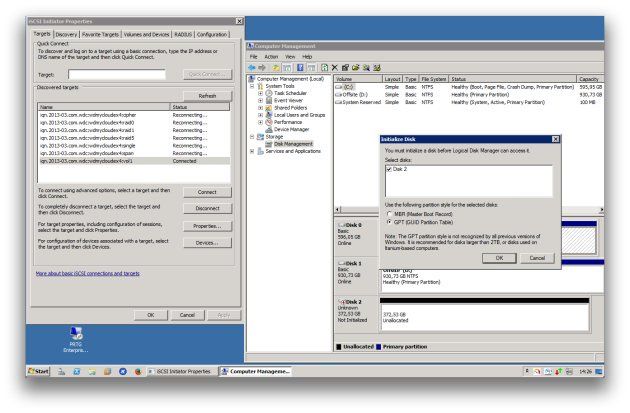
Task: Switch to the RADIUS tab
Action: (x=183, y=35)
